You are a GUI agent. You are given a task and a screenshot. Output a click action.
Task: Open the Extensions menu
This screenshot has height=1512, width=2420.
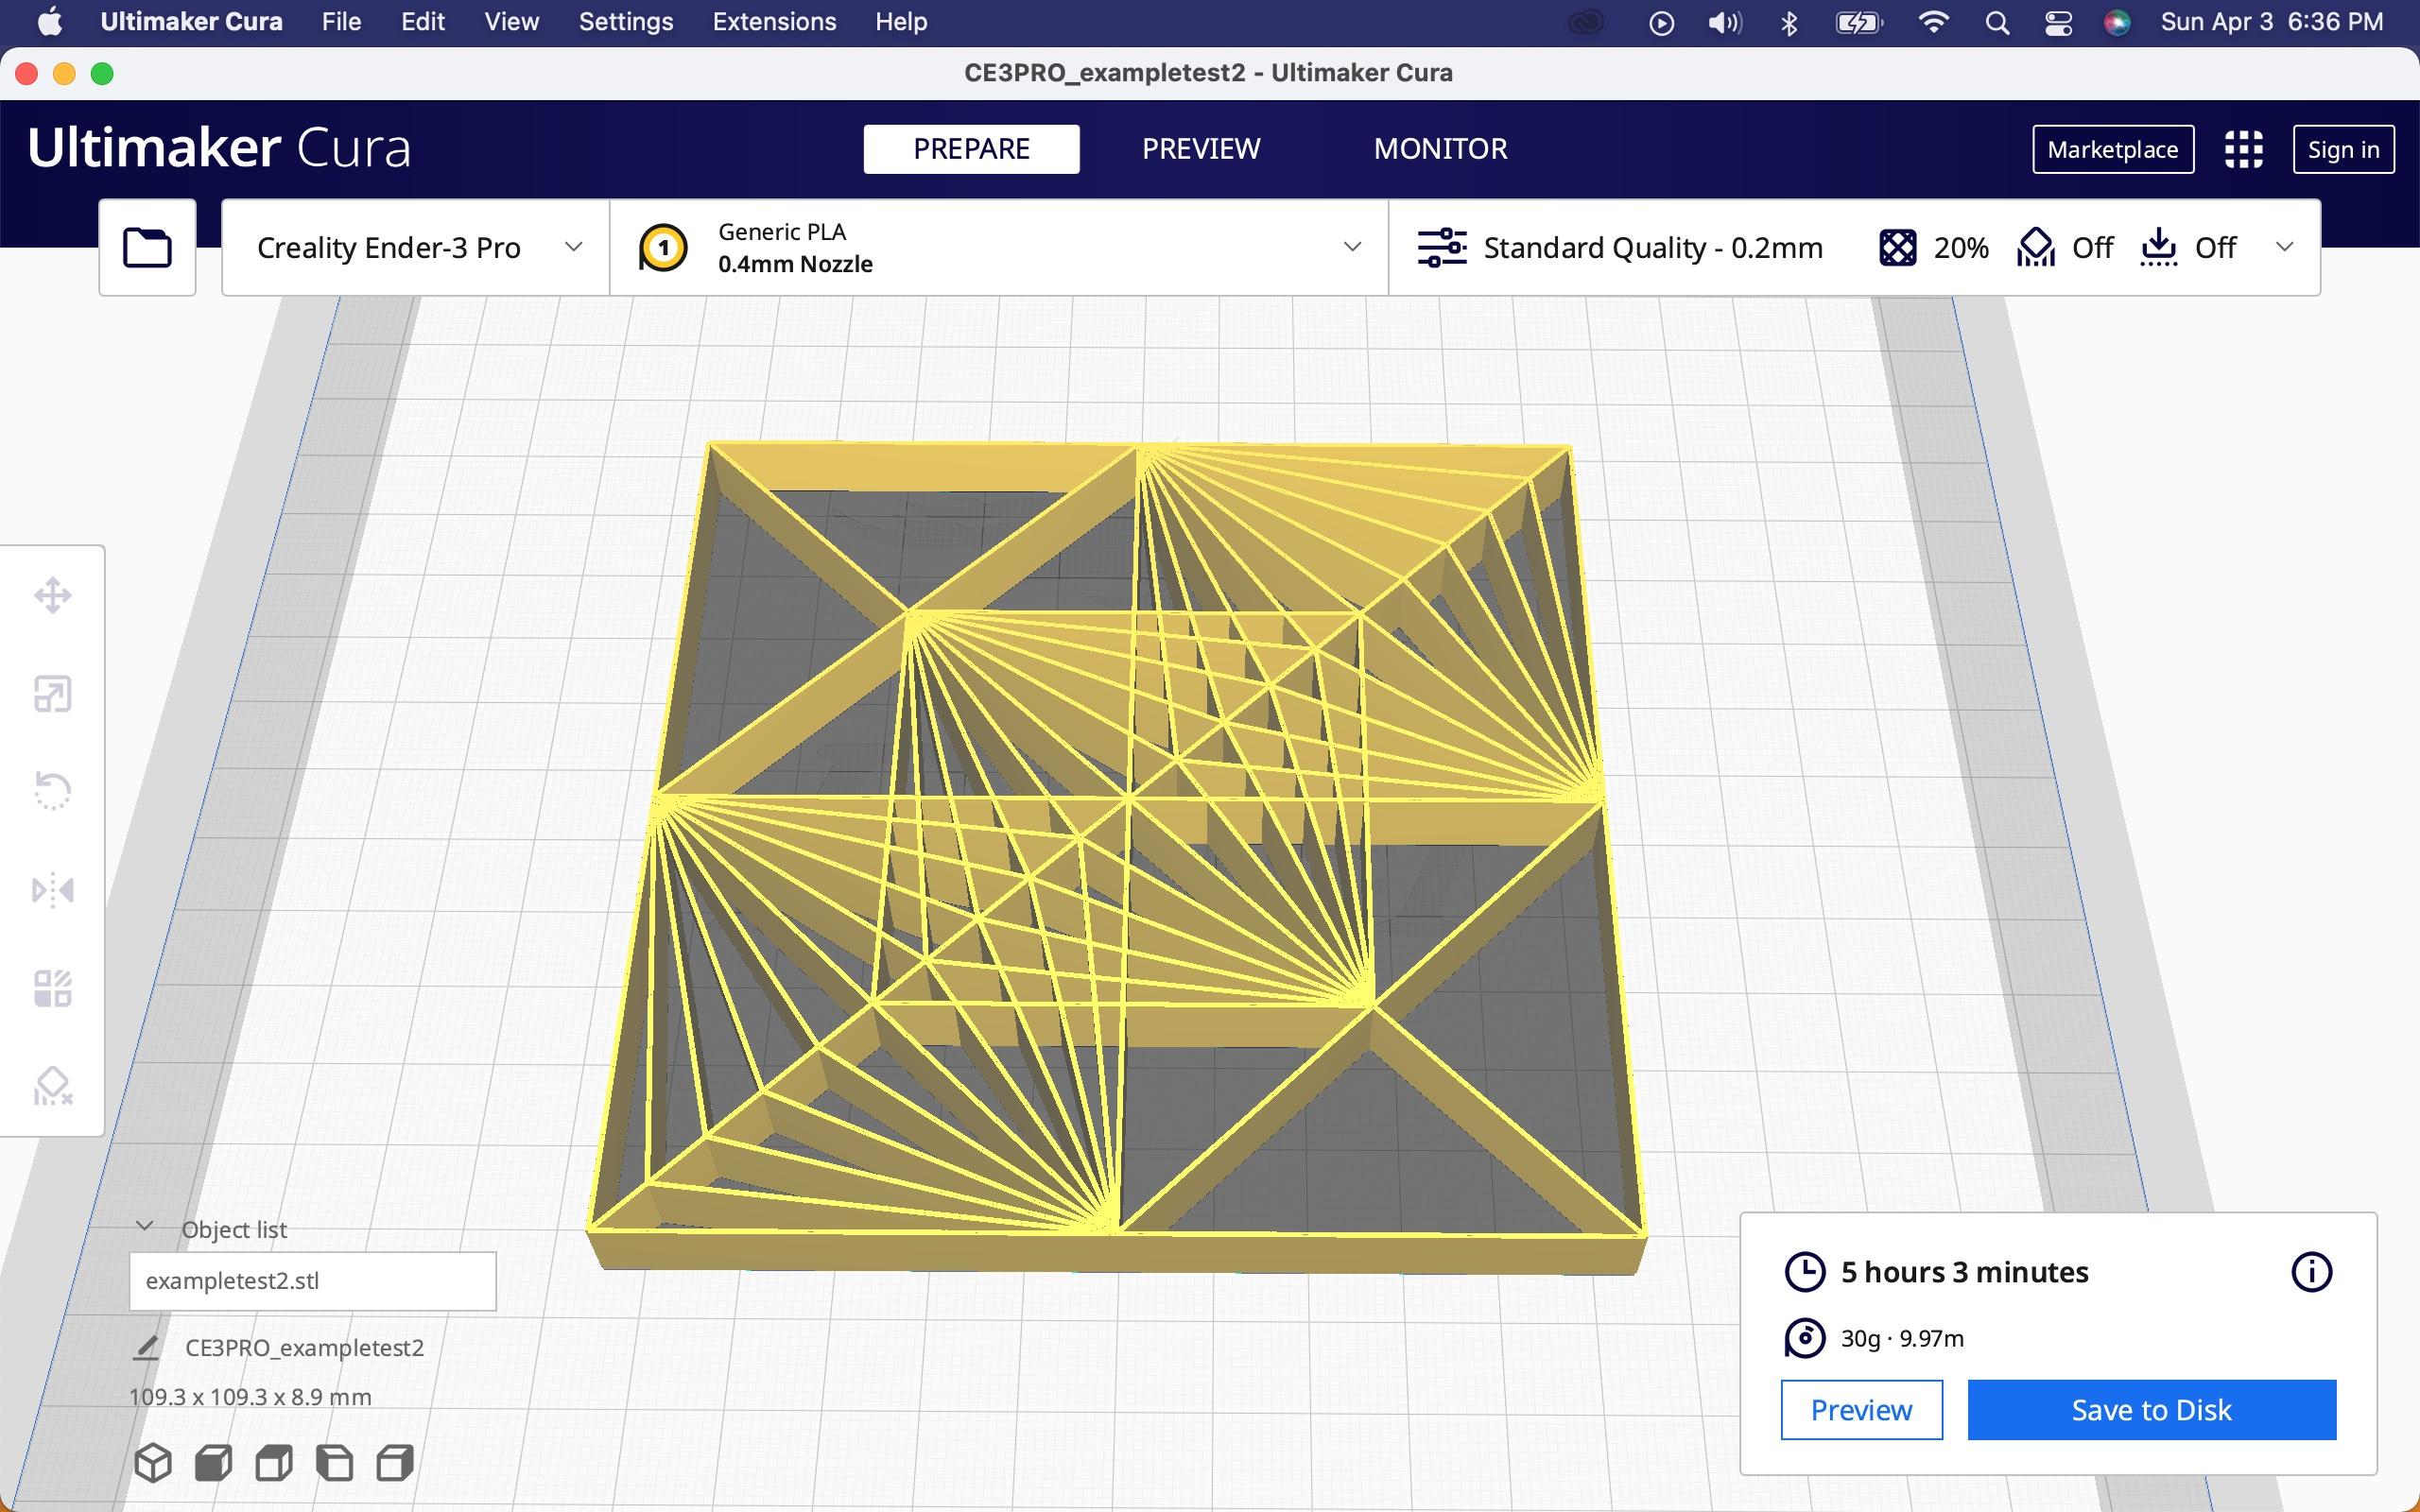click(x=774, y=22)
